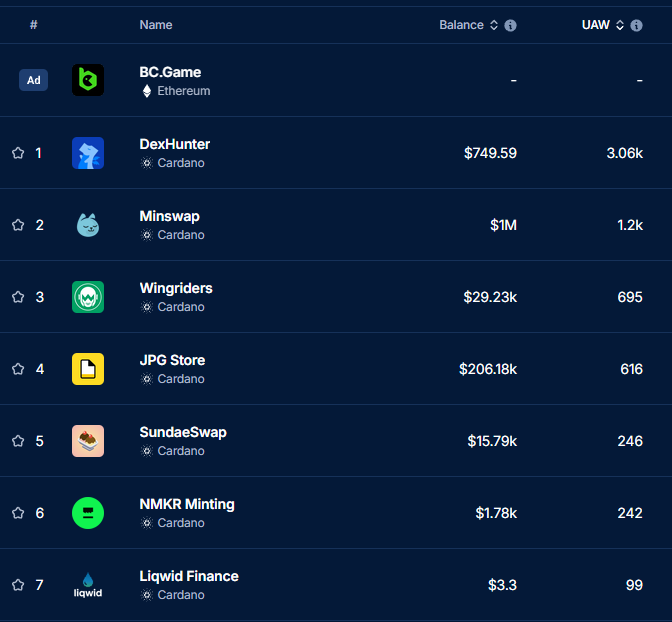Select SundaeSwap UAW value 246
The image size is (672, 622).
coord(630,441)
